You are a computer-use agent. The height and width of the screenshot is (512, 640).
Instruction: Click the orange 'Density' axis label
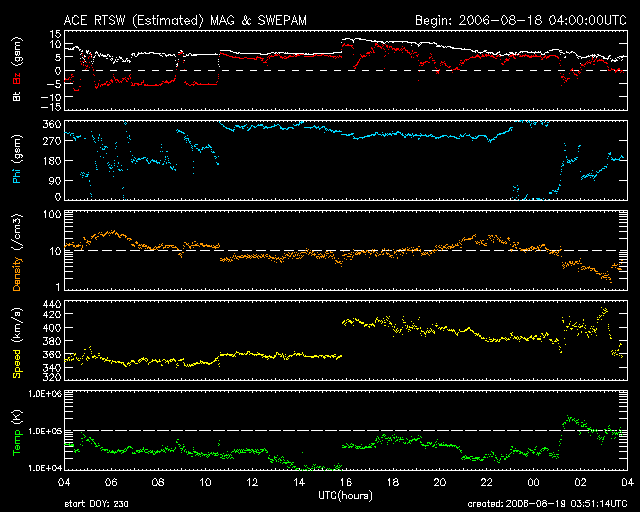coord(17,274)
